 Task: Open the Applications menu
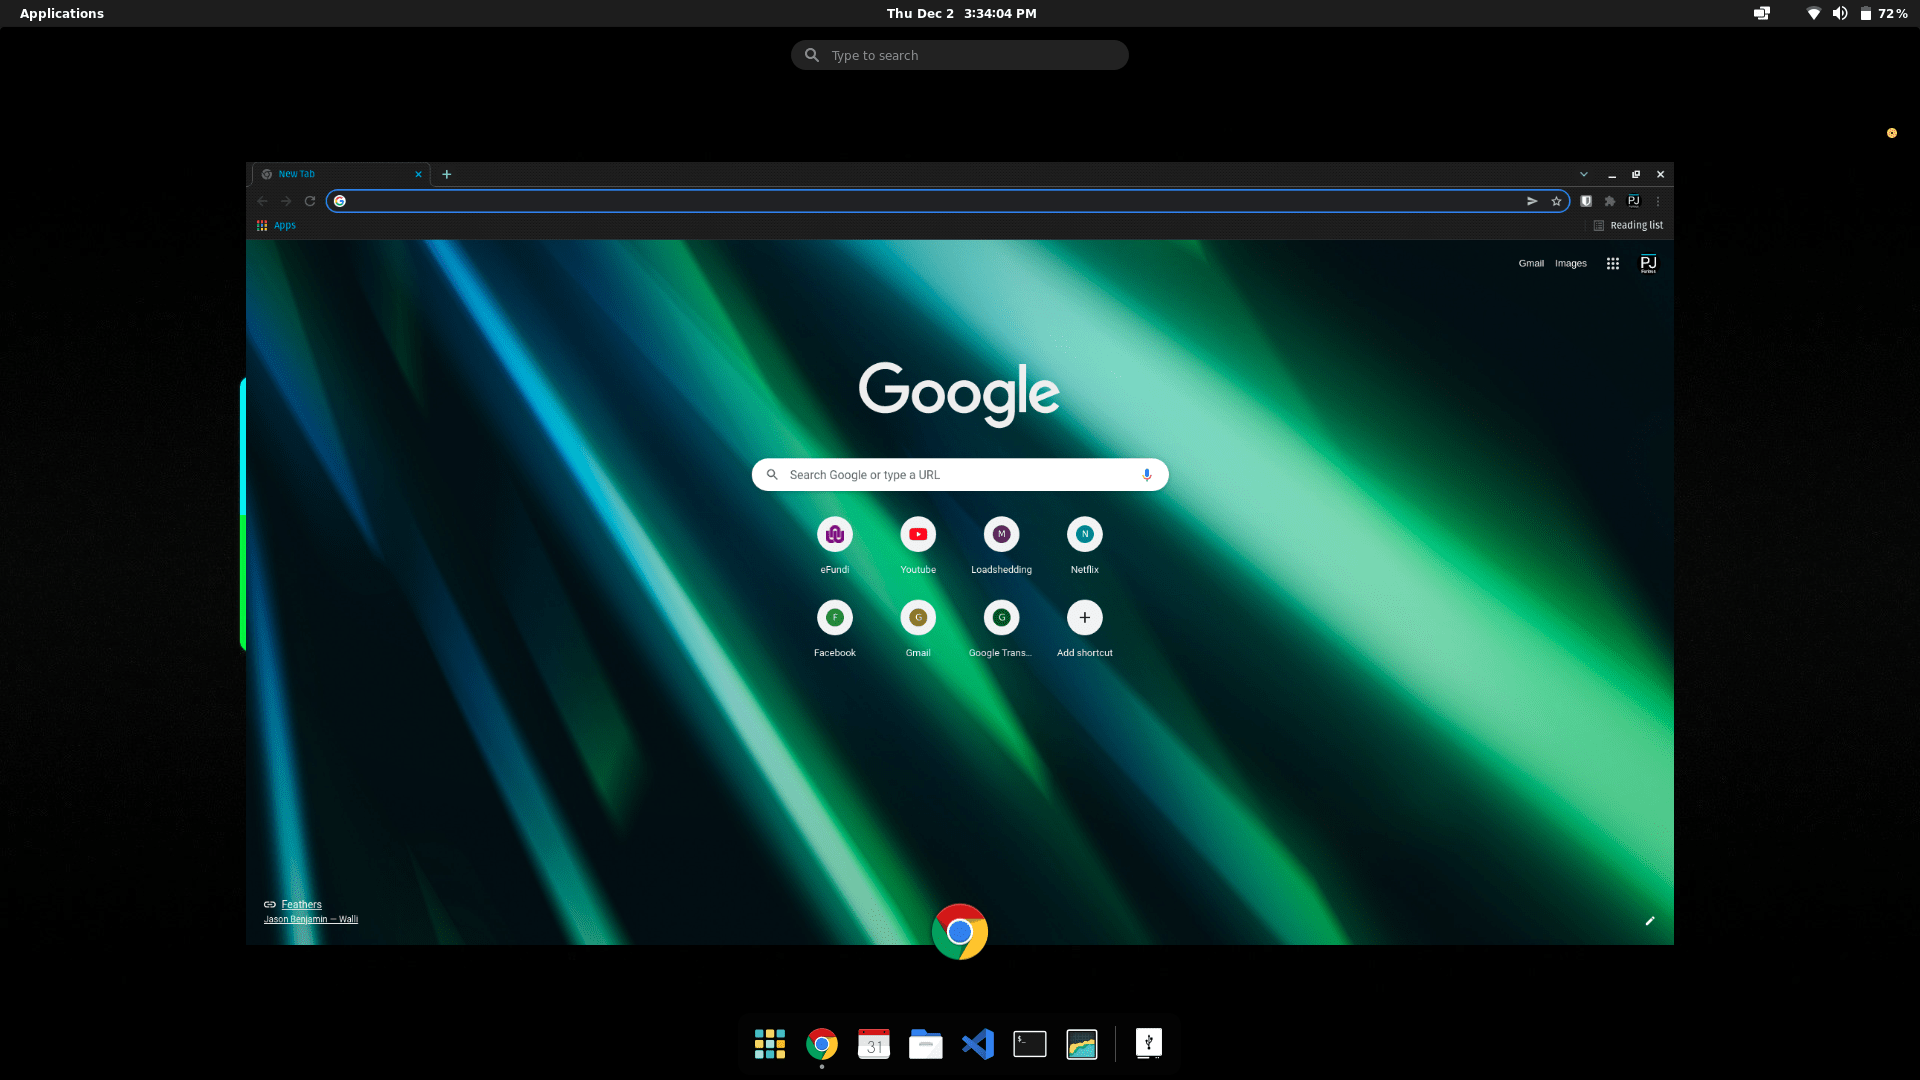tap(61, 13)
